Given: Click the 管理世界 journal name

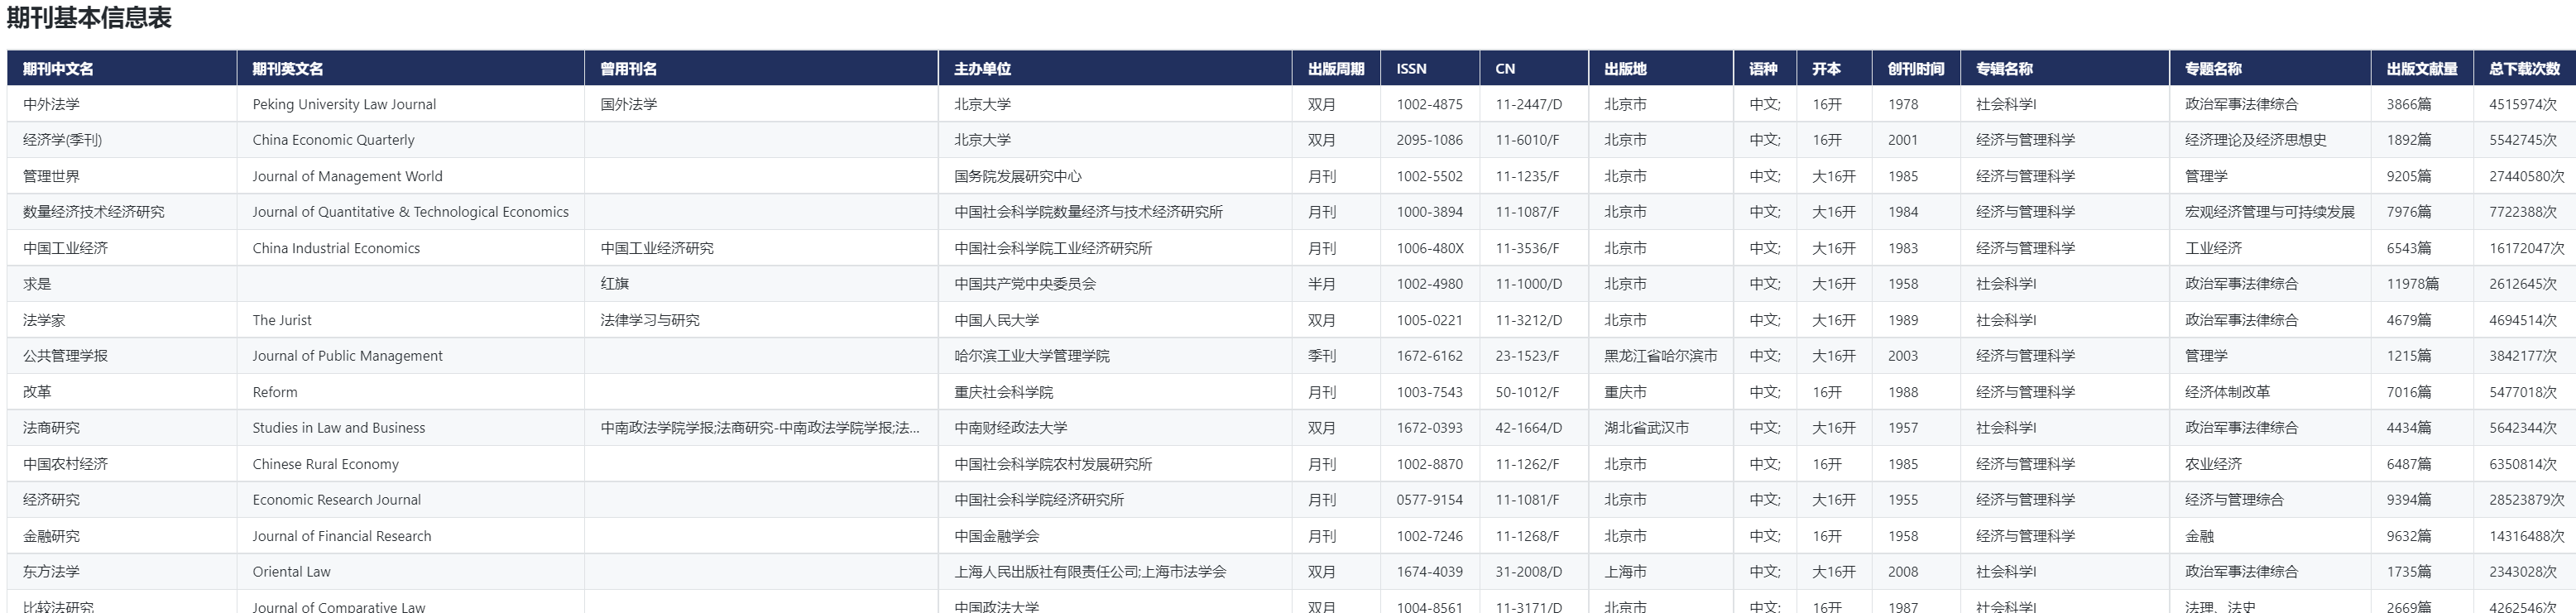Looking at the screenshot, I should tap(51, 176).
